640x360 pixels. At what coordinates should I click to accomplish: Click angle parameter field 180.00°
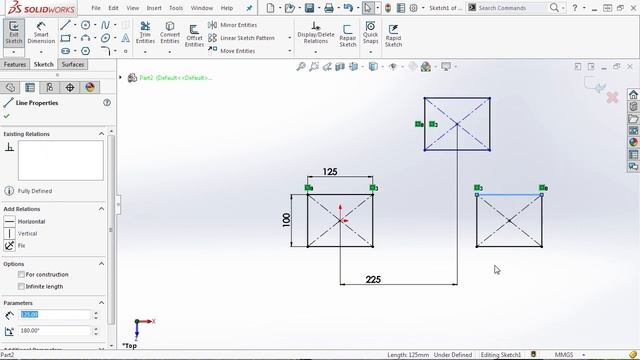(55, 331)
